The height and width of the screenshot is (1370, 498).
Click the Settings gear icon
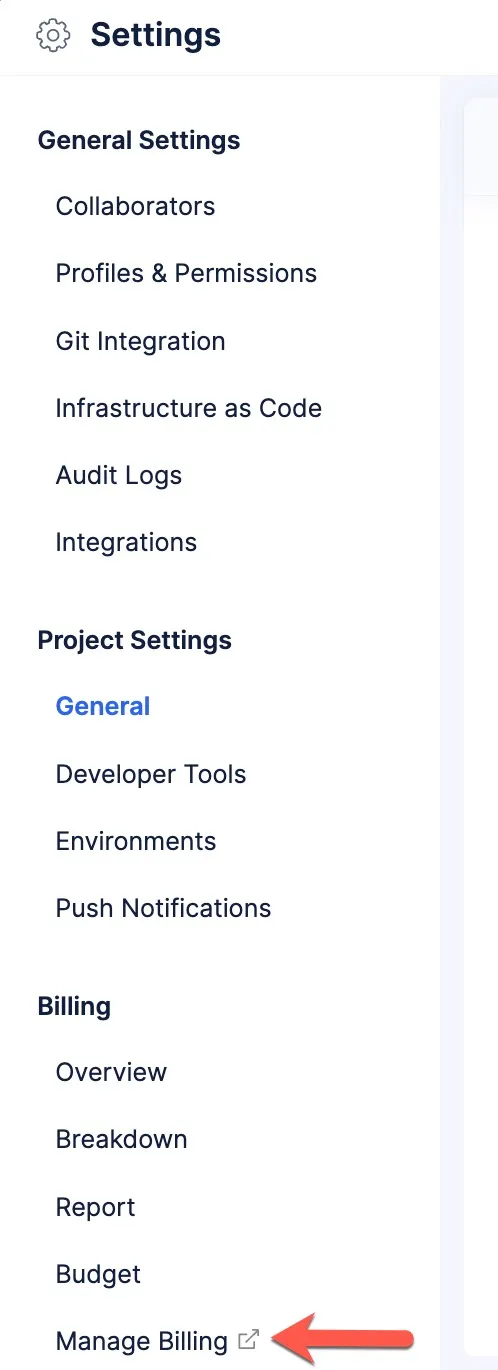[53, 36]
